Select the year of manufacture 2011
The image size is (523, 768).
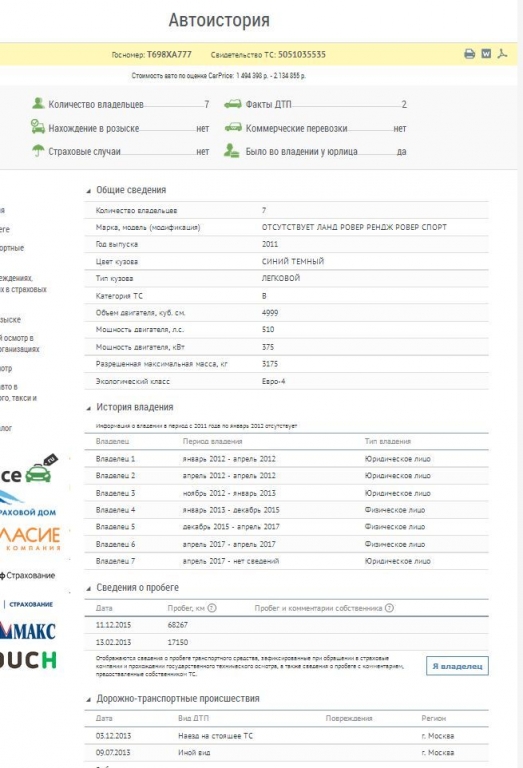pos(270,244)
